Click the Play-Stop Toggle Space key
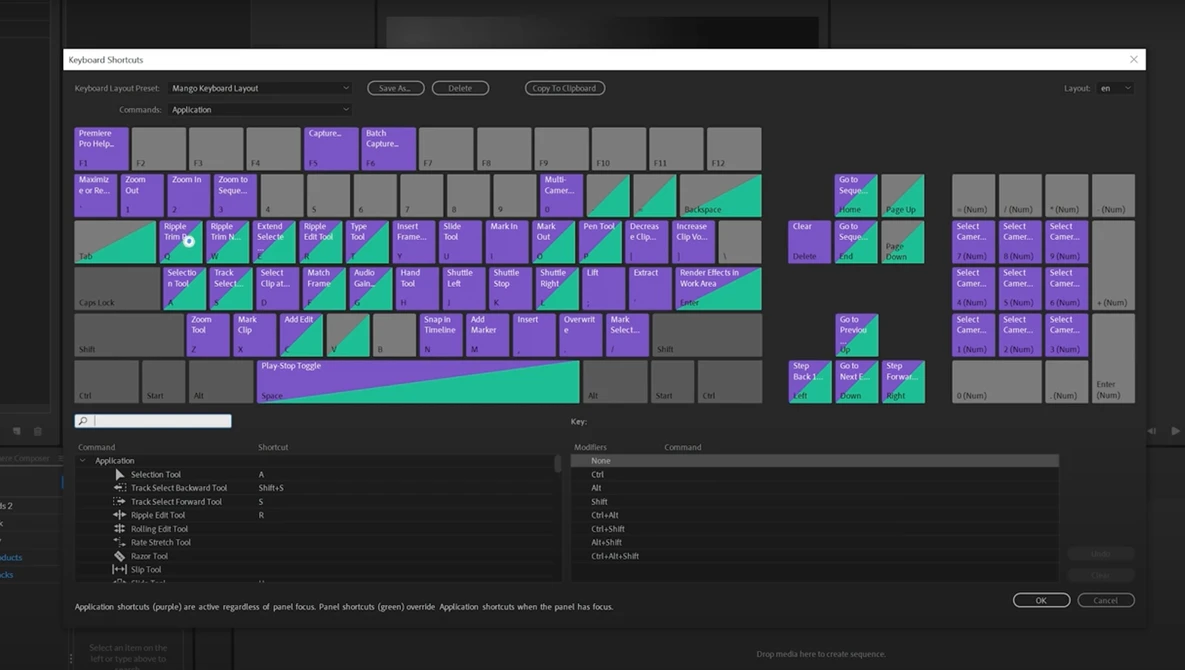 pyautogui.click(x=418, y=381)
